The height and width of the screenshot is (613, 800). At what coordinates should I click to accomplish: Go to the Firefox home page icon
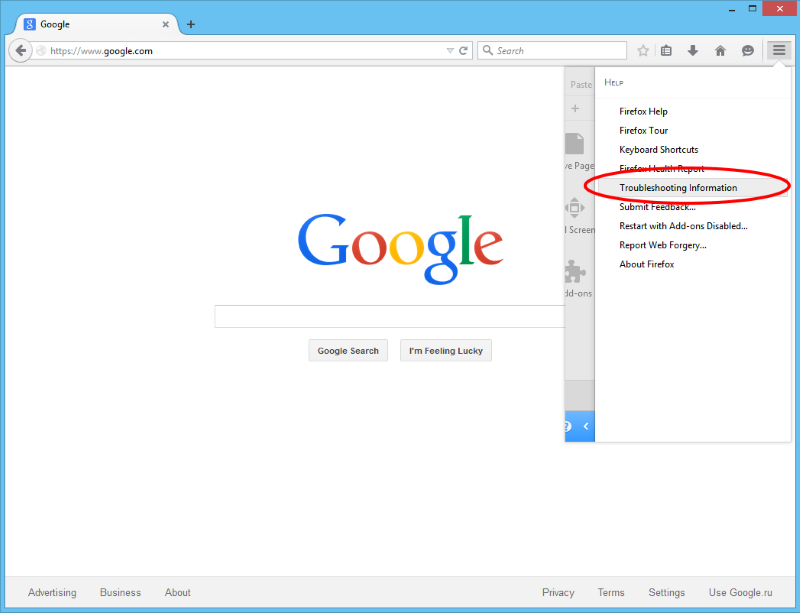click(720, 51)
